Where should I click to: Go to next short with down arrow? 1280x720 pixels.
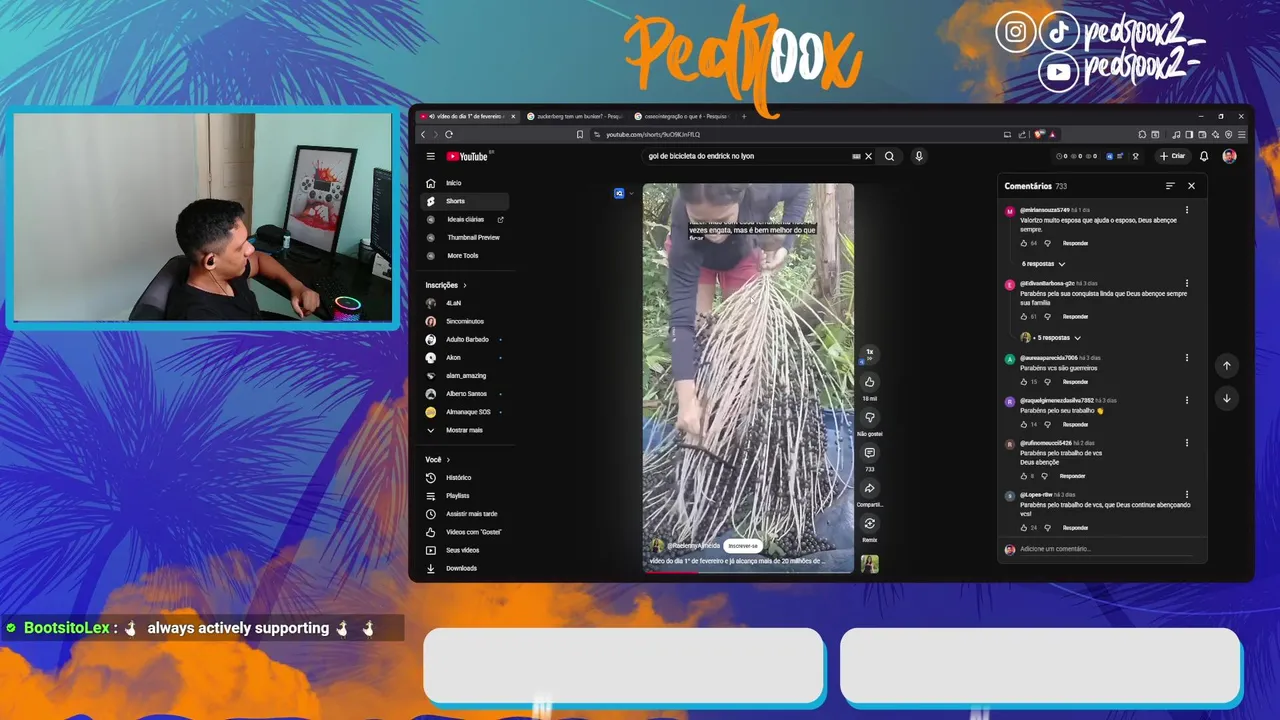coord(1226,398)
